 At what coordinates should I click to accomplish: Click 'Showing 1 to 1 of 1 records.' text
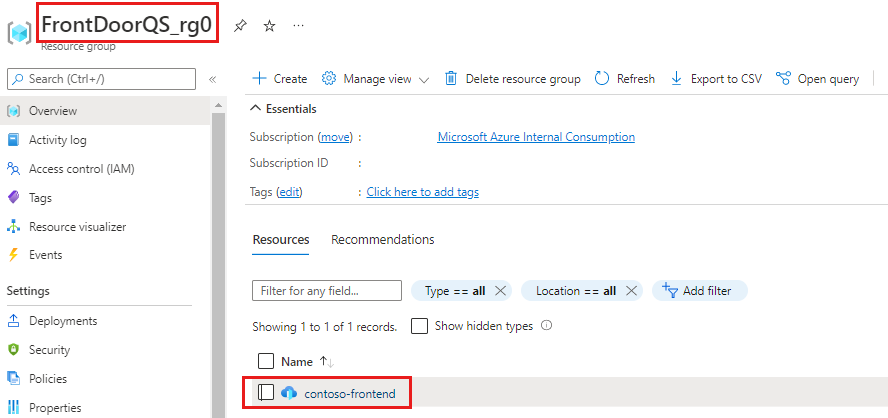325,327
